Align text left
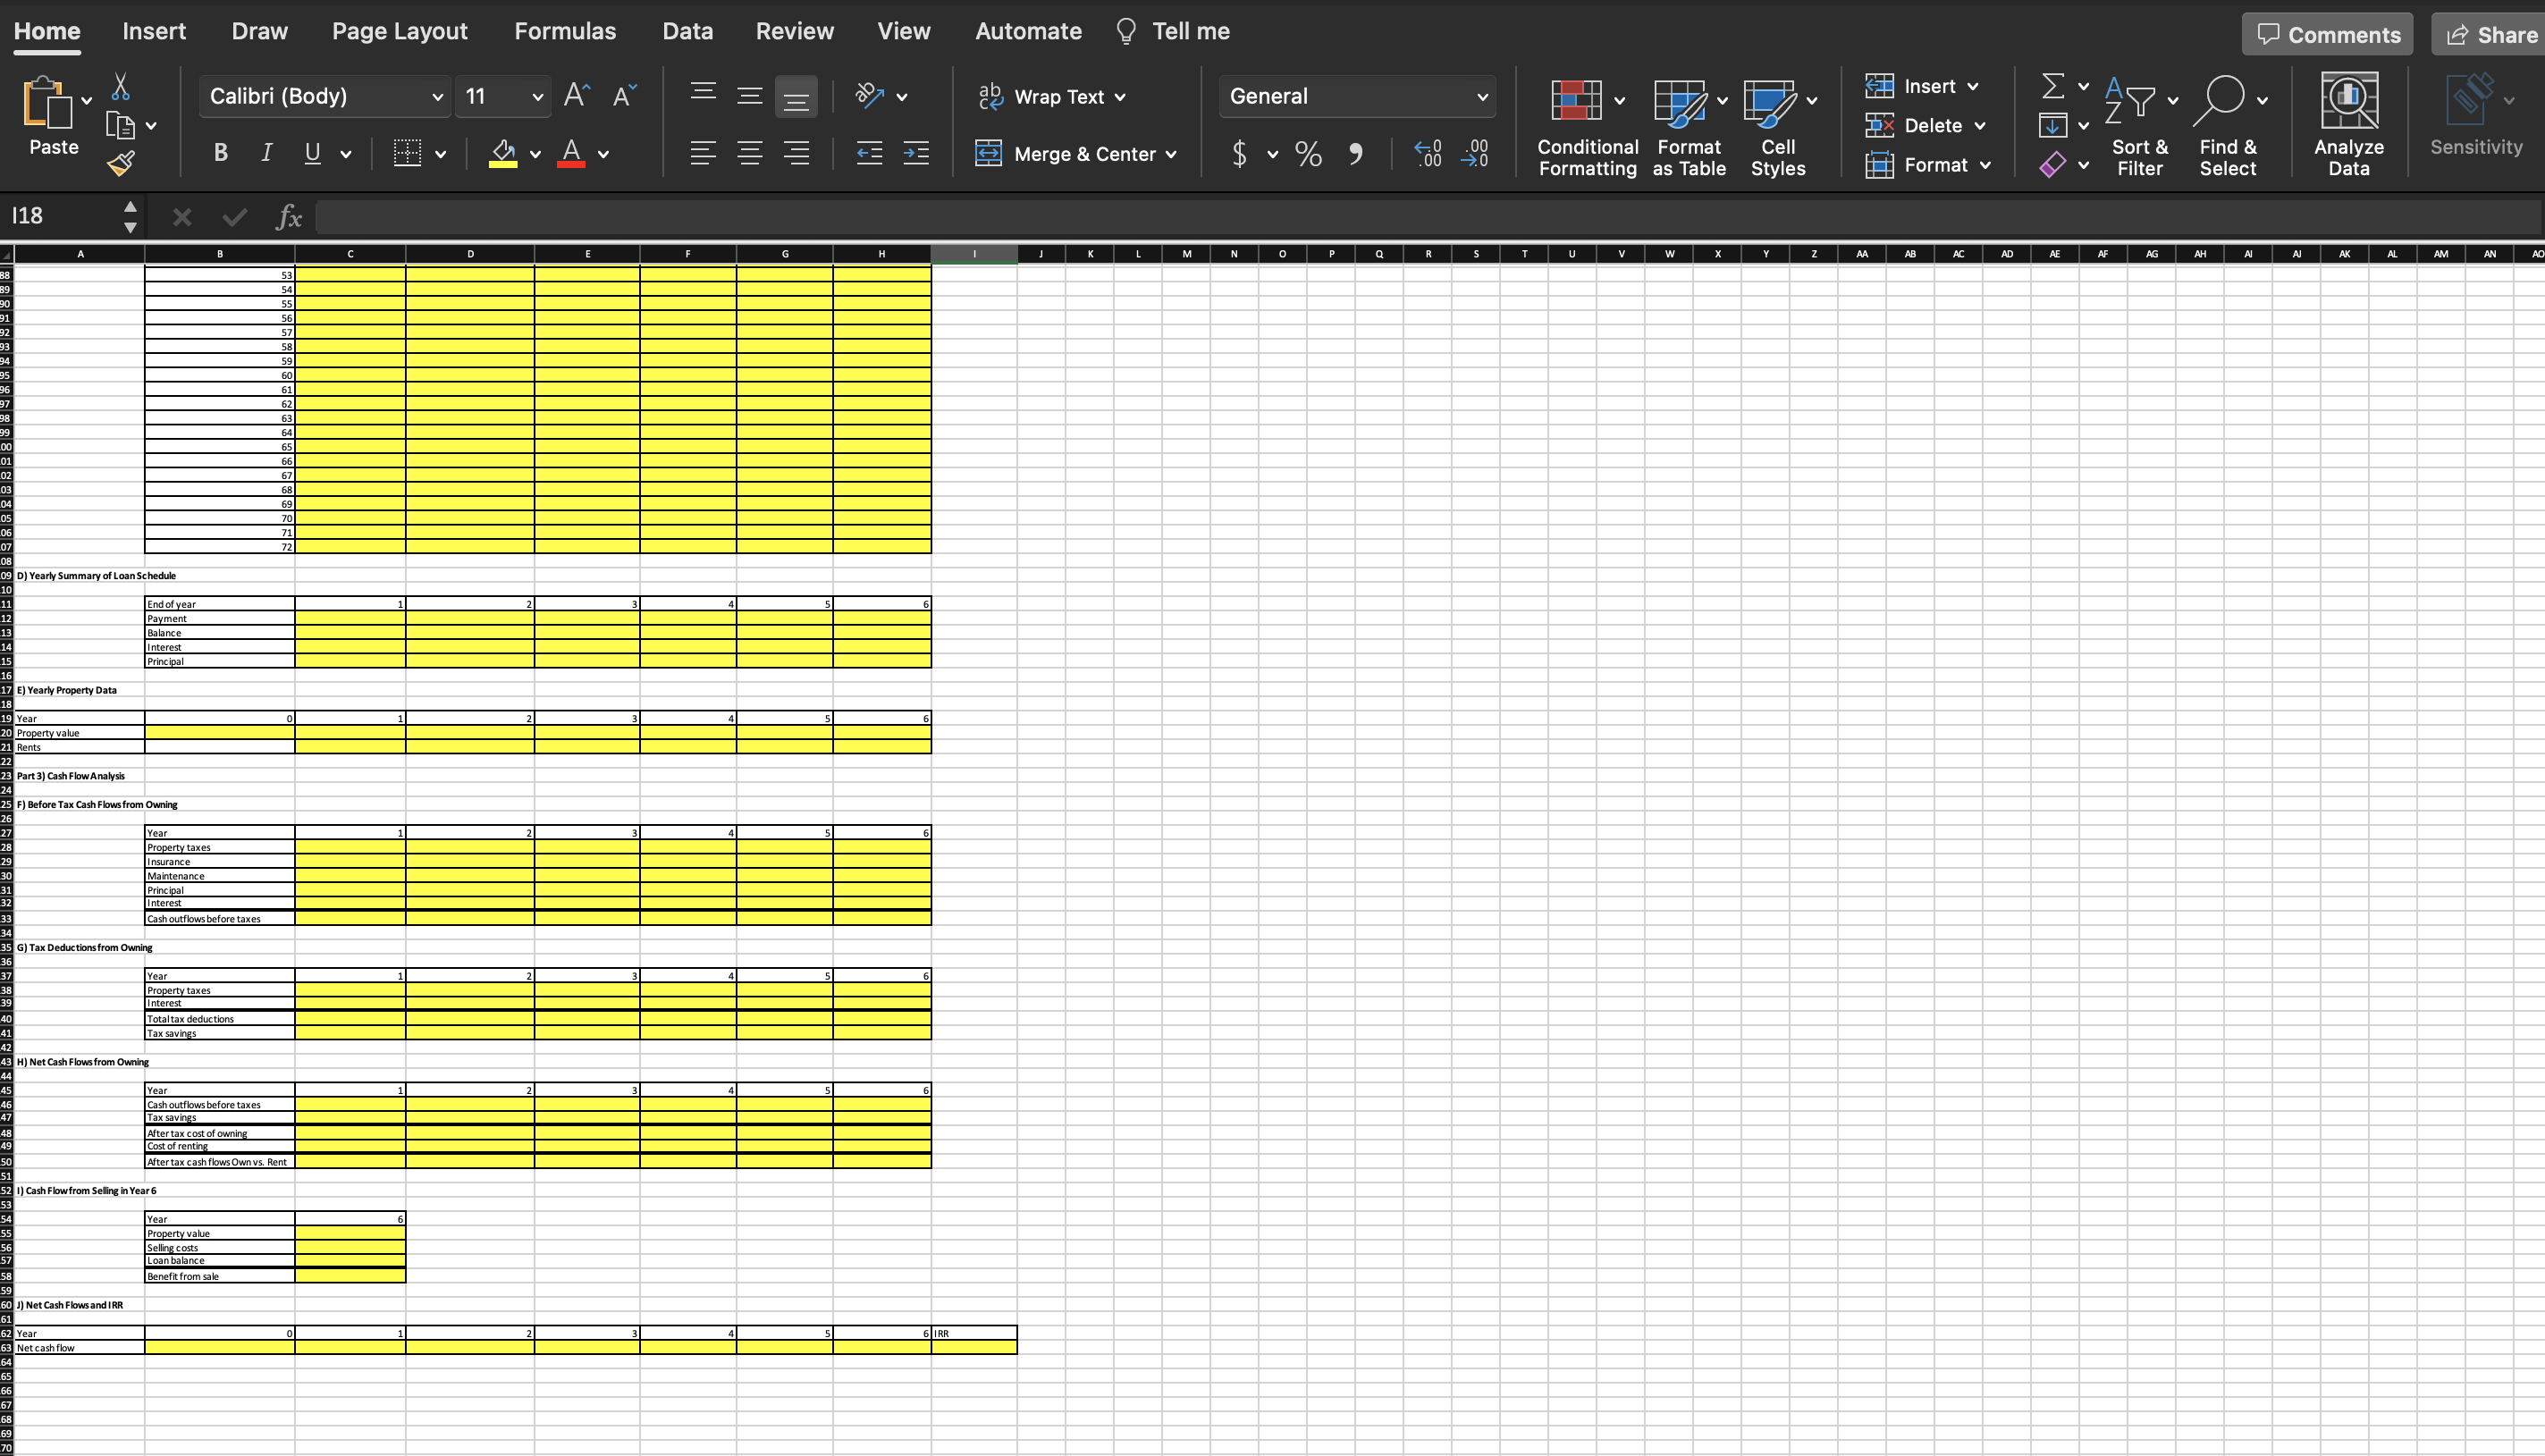2545x1456 pixels. coord(703,153)
